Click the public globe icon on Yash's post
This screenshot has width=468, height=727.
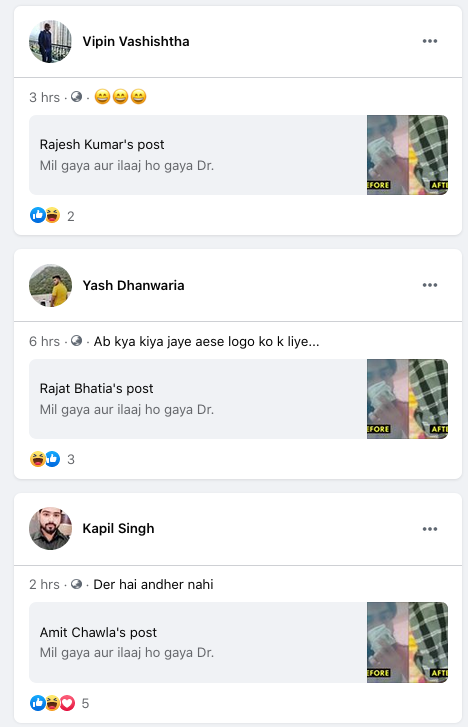pyautogui.click(x=77, y=341)
